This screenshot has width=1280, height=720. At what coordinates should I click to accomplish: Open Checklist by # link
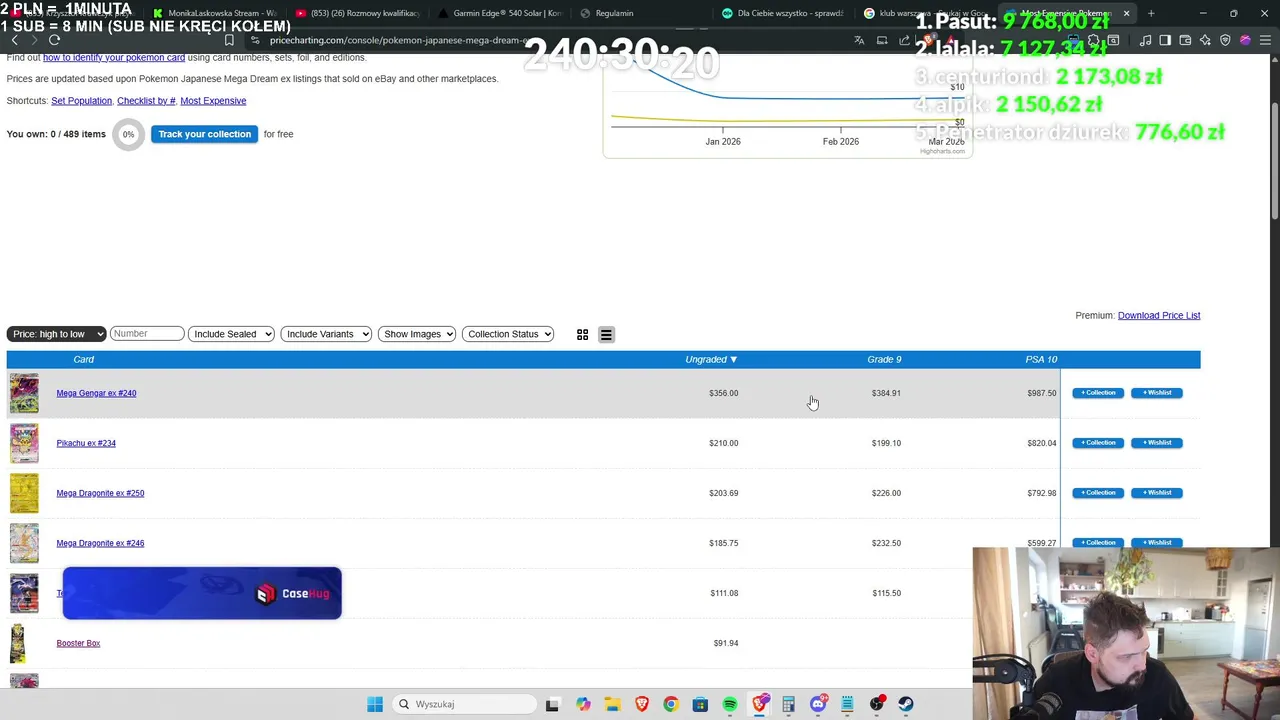coord(146,101)
